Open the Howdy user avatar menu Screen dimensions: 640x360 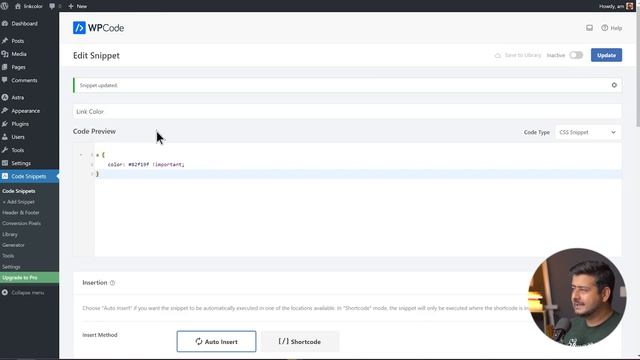pyautogui.click(x=616, y=6)
